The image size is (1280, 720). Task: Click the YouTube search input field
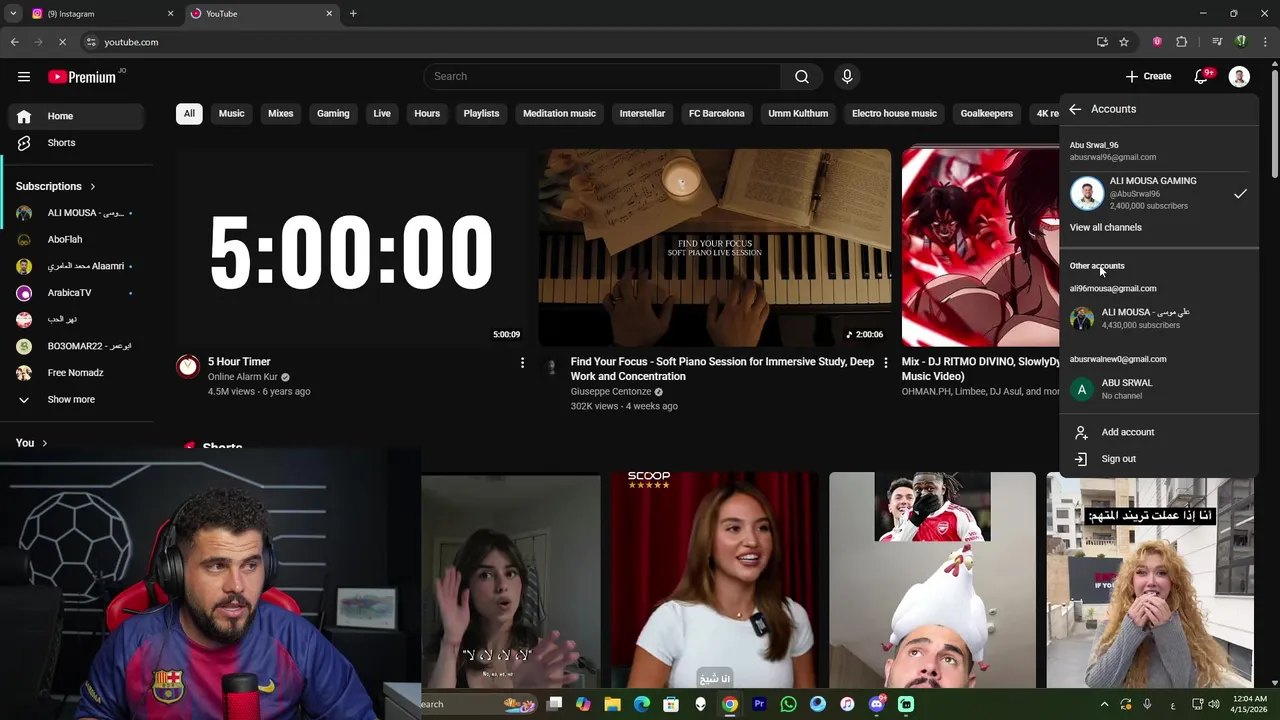tap(604, 76)
